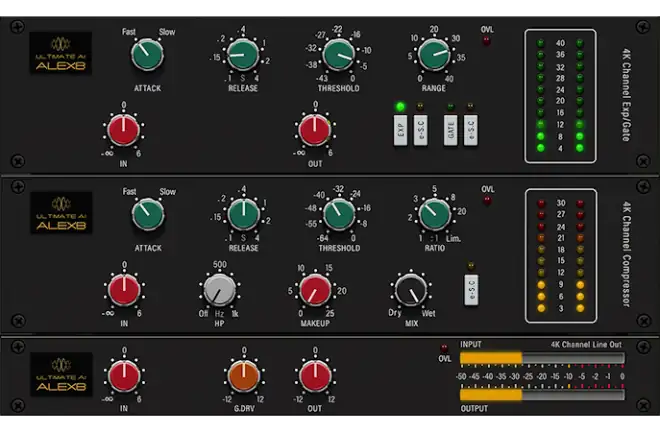Image resolution: width=660 pixels, height=433 pixels.
Task: Click the Exp/Gate LED meter panel
Action: [560, 96]
